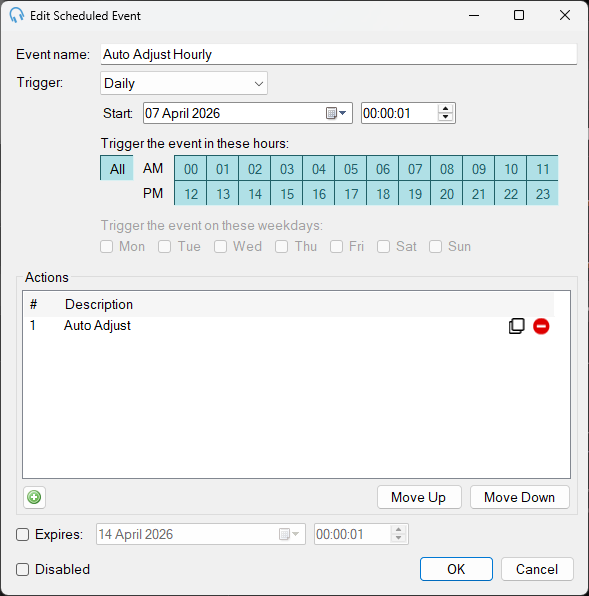Toggle hour 20
This screenshot has width=589, height=596.
[x=447, y=193]
